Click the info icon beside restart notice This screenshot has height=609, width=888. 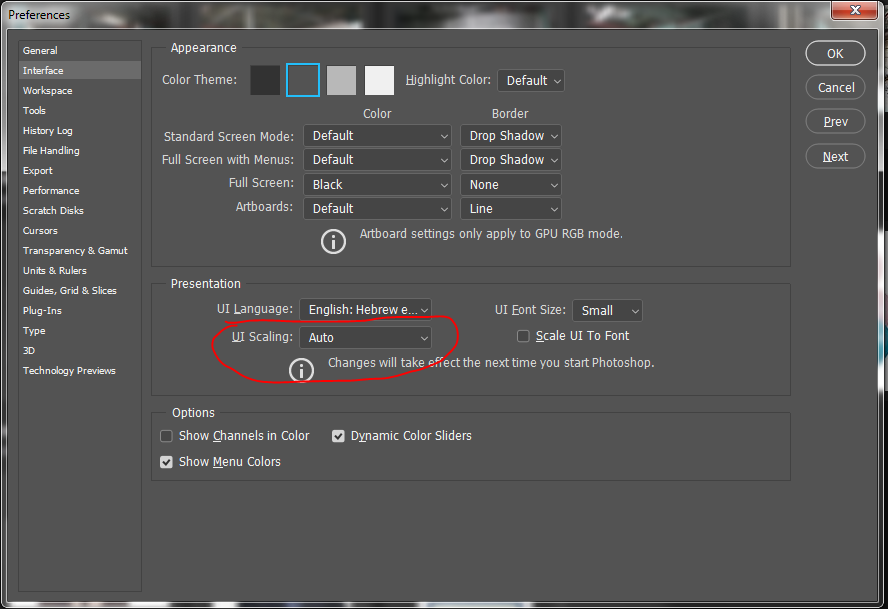click(301, 370)
